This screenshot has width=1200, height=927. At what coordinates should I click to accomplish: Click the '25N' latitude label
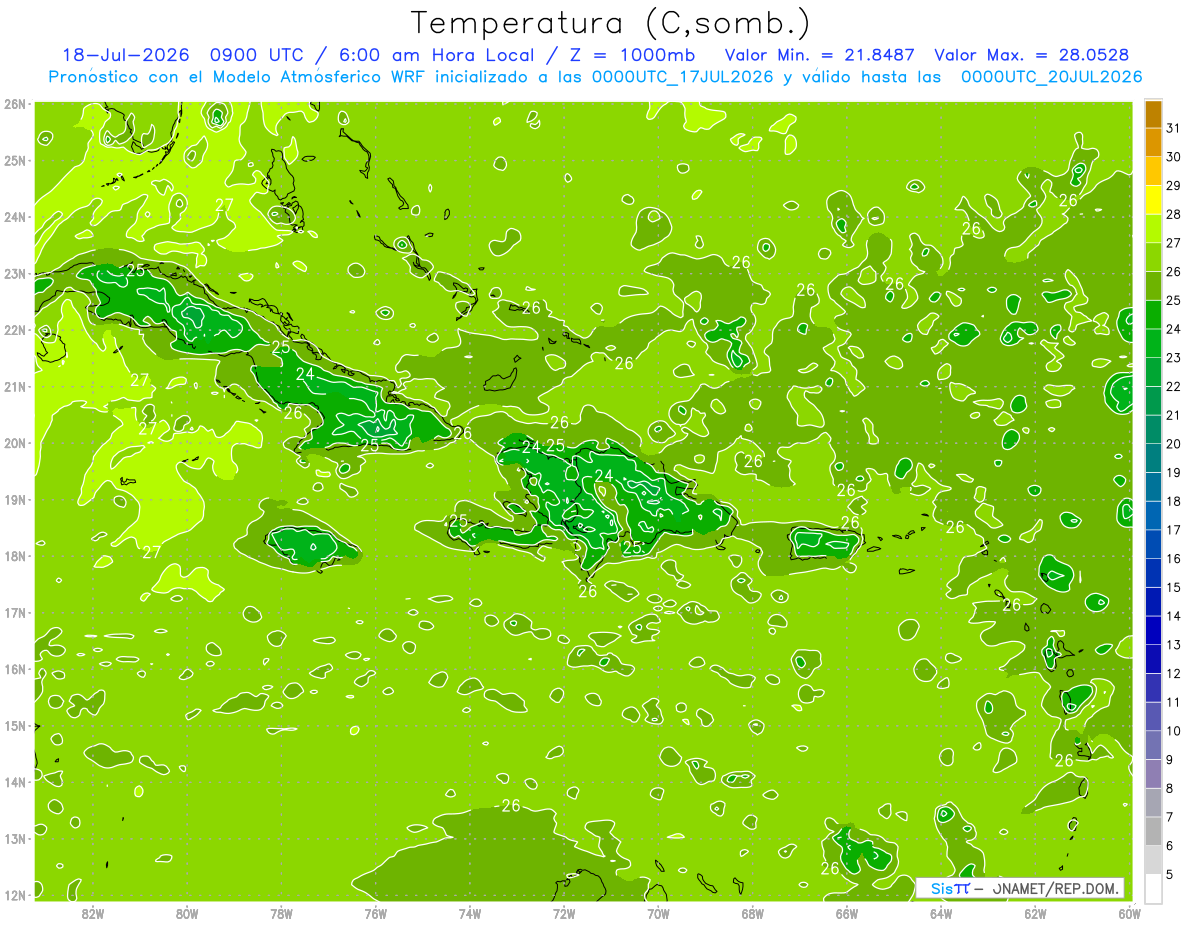click(15, 161)
